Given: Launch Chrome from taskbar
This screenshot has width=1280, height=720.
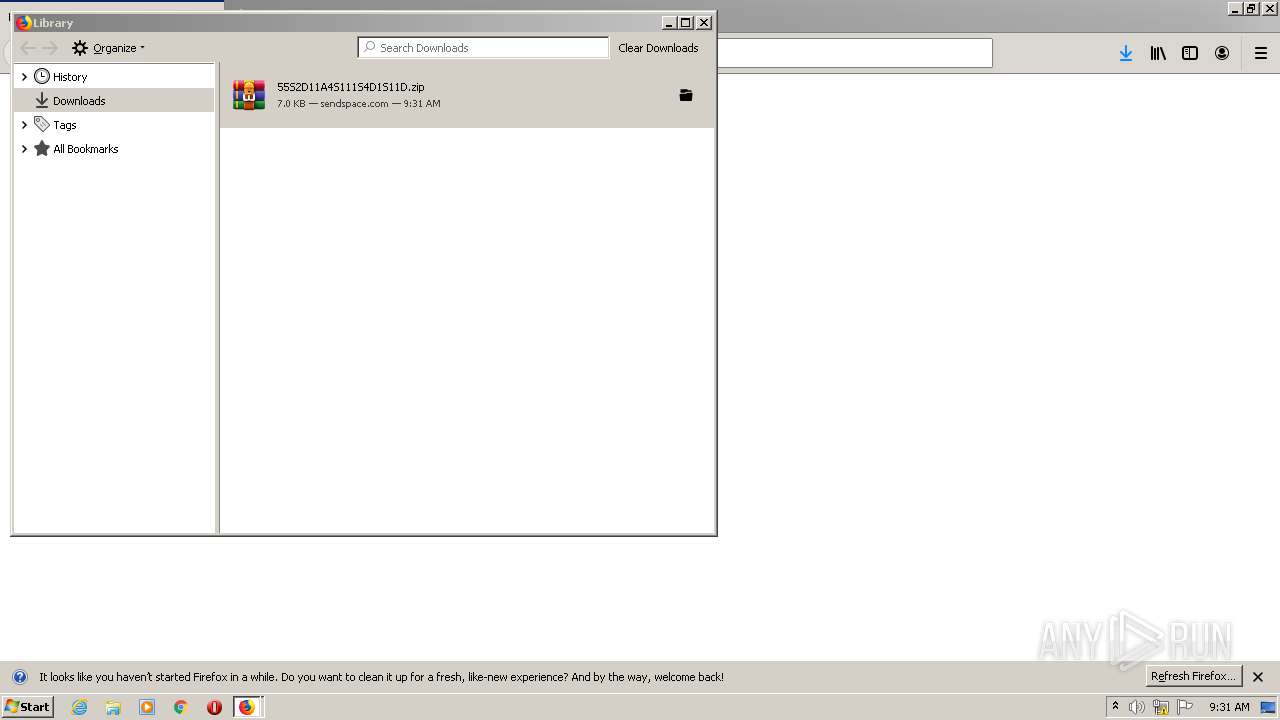Looking at the screenshot, I should (181, 707).
